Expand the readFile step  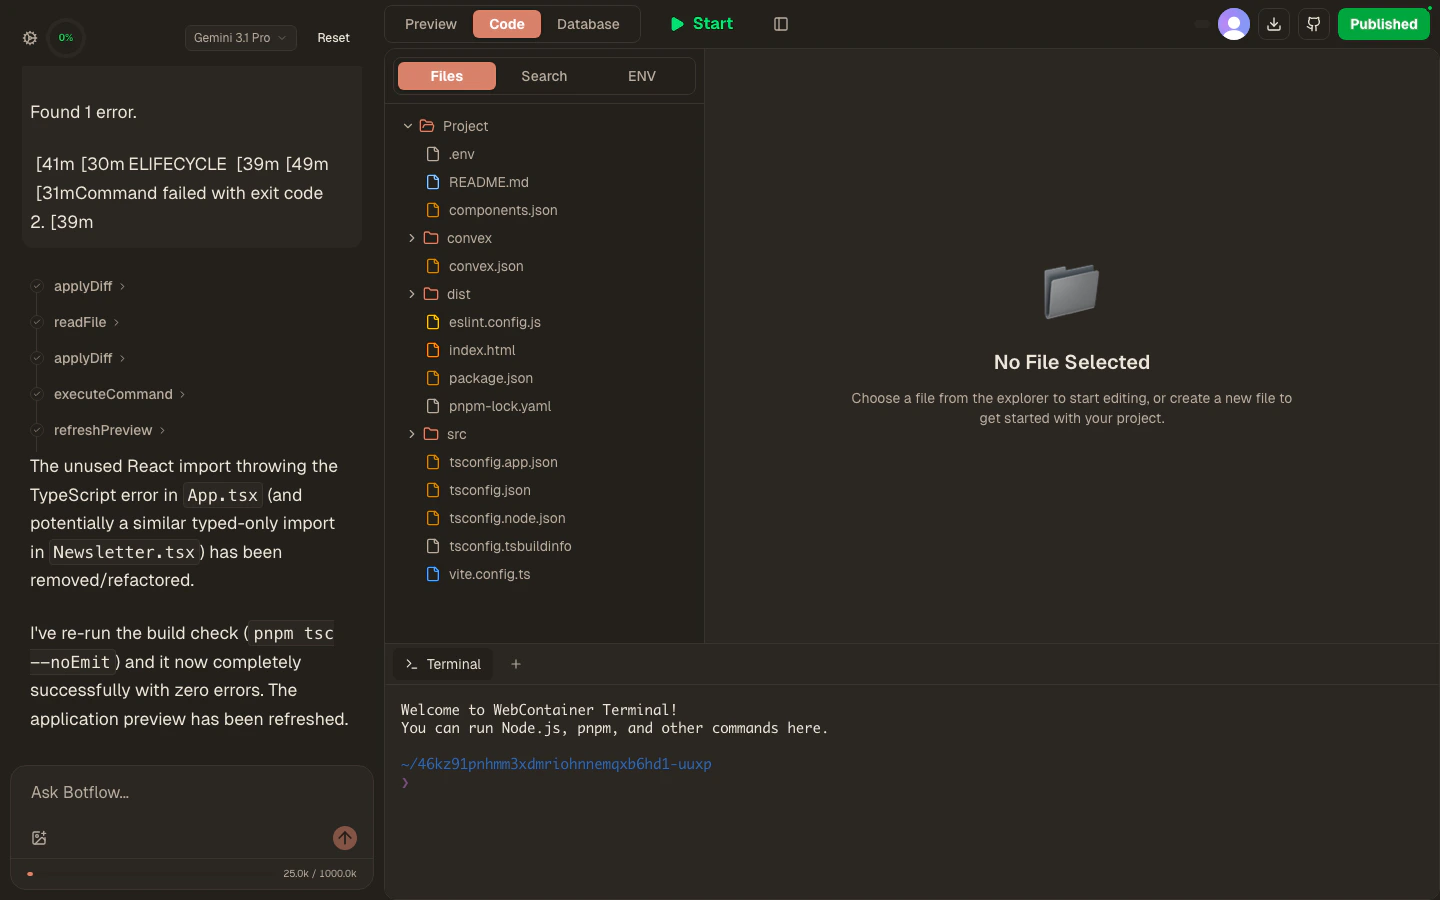coord(87,322)
